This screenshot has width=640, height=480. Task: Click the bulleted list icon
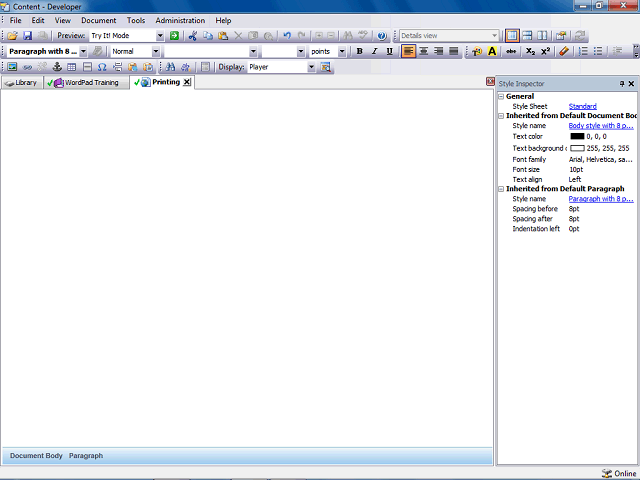[x=598, y=51]
